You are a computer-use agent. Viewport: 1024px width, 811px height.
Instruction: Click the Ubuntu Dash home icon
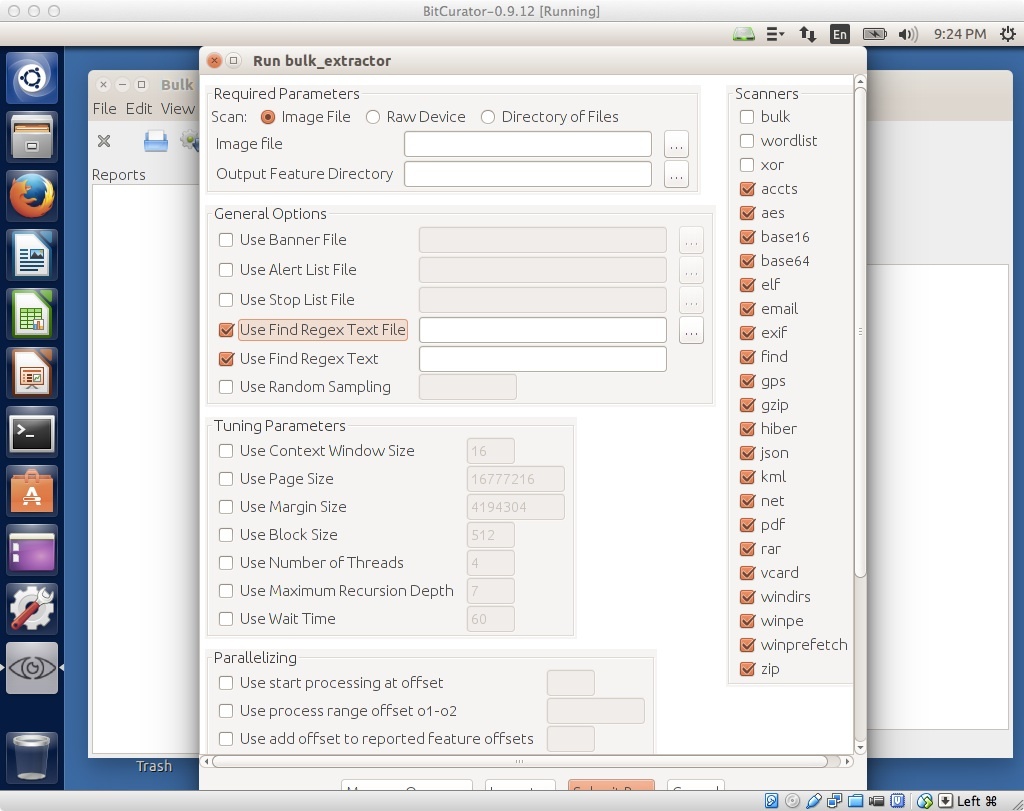point(32,77)
